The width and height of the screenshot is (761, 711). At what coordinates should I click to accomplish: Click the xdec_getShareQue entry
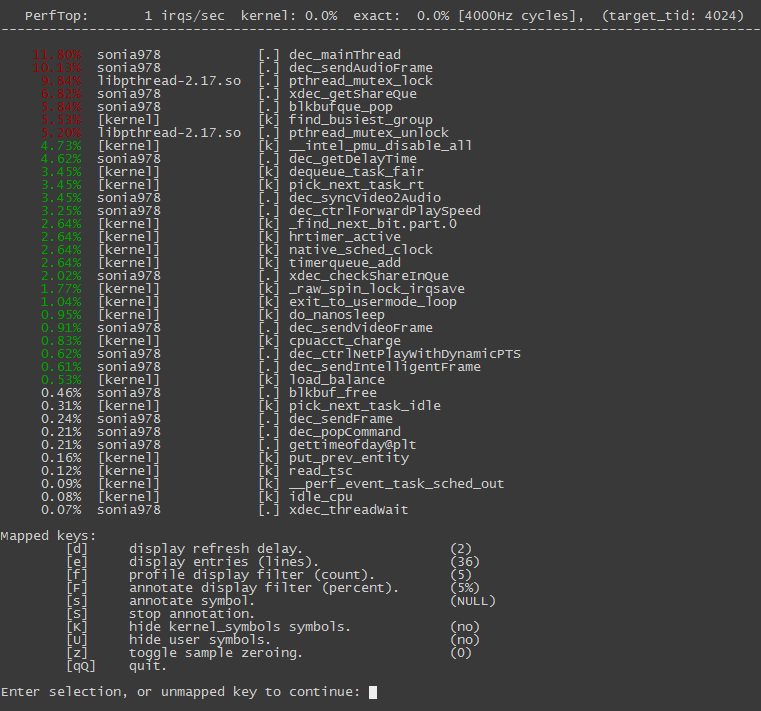point(353,94)
